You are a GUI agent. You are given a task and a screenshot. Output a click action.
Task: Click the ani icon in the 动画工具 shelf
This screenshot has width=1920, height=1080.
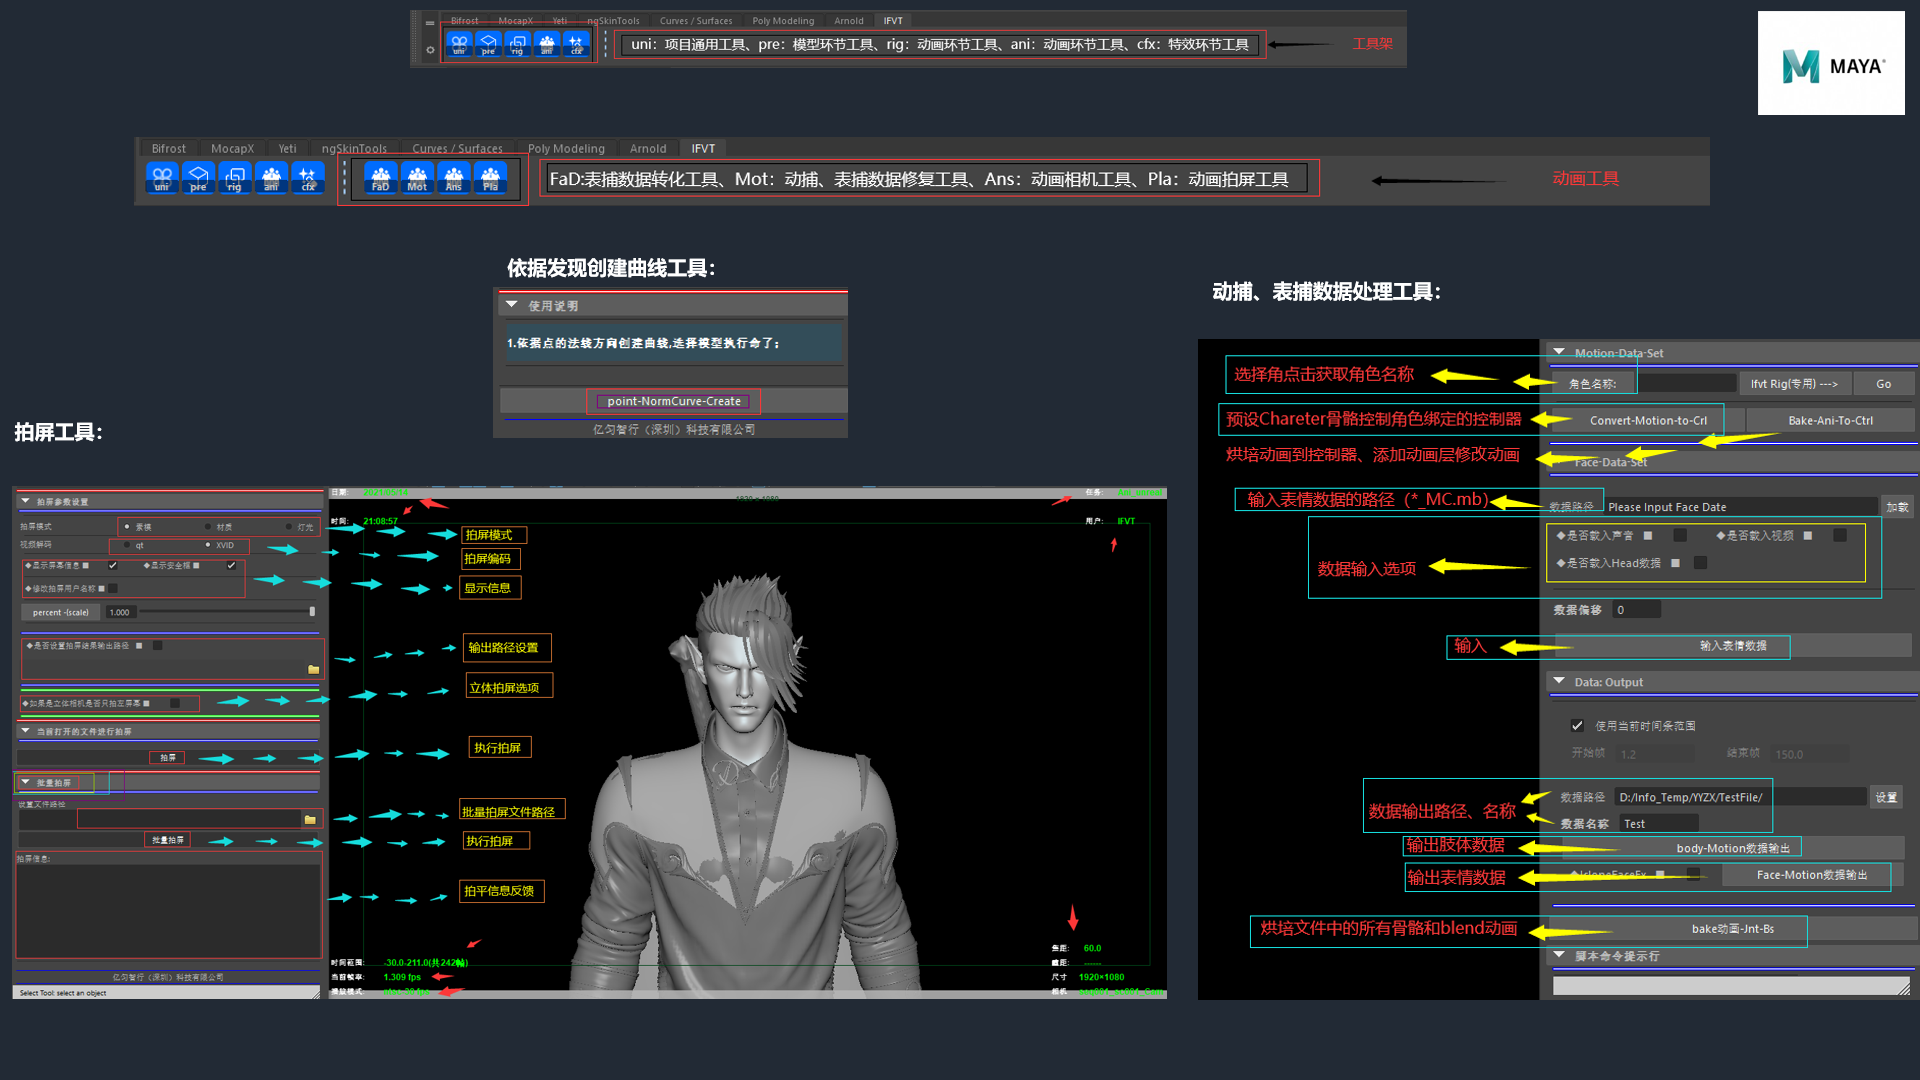[271, 178]
